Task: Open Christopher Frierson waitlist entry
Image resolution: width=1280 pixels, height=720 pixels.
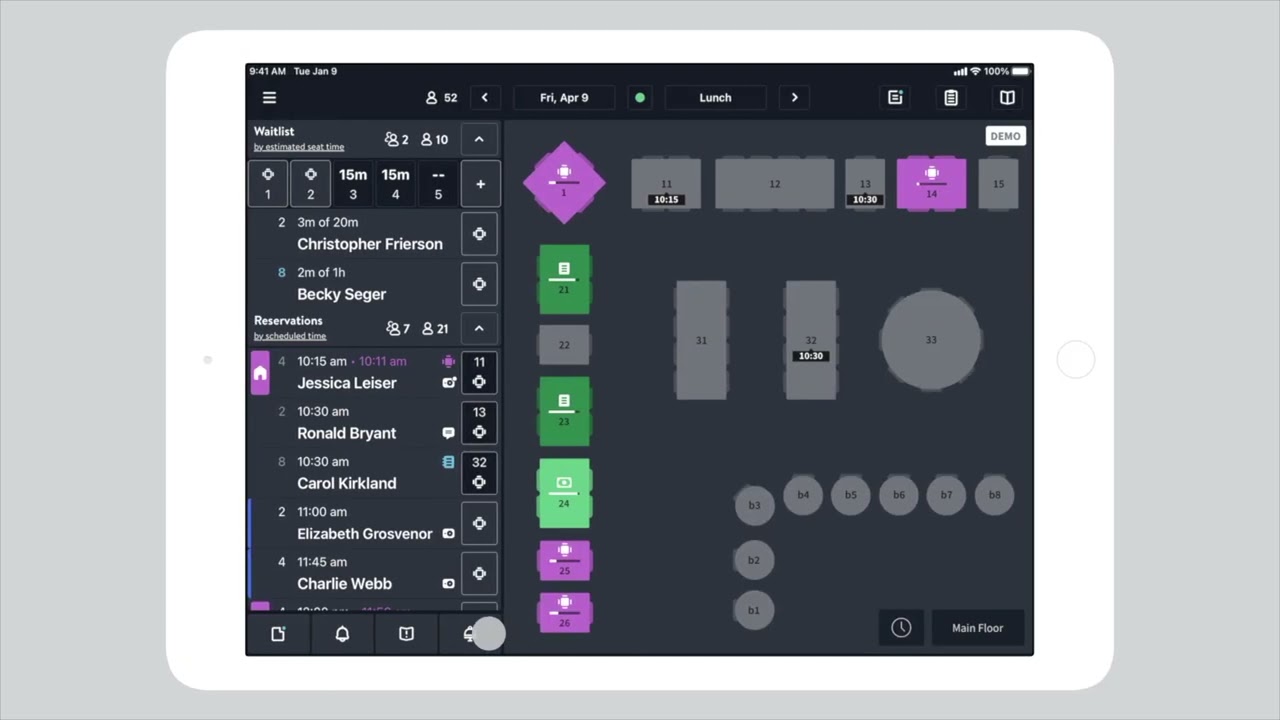Action: point(354,233)
